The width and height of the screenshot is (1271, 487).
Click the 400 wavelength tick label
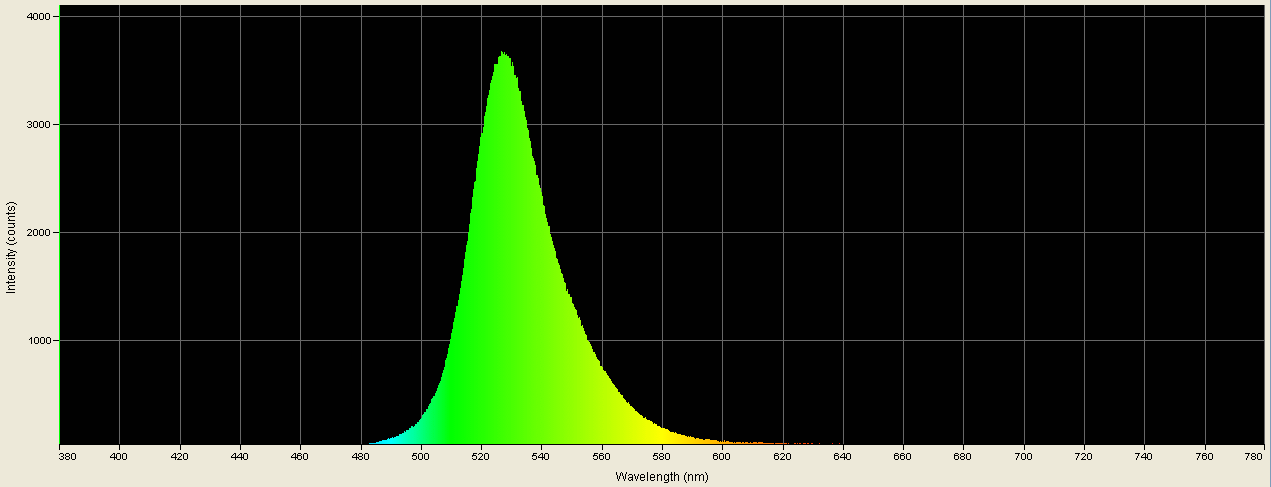tap(120, 456)
